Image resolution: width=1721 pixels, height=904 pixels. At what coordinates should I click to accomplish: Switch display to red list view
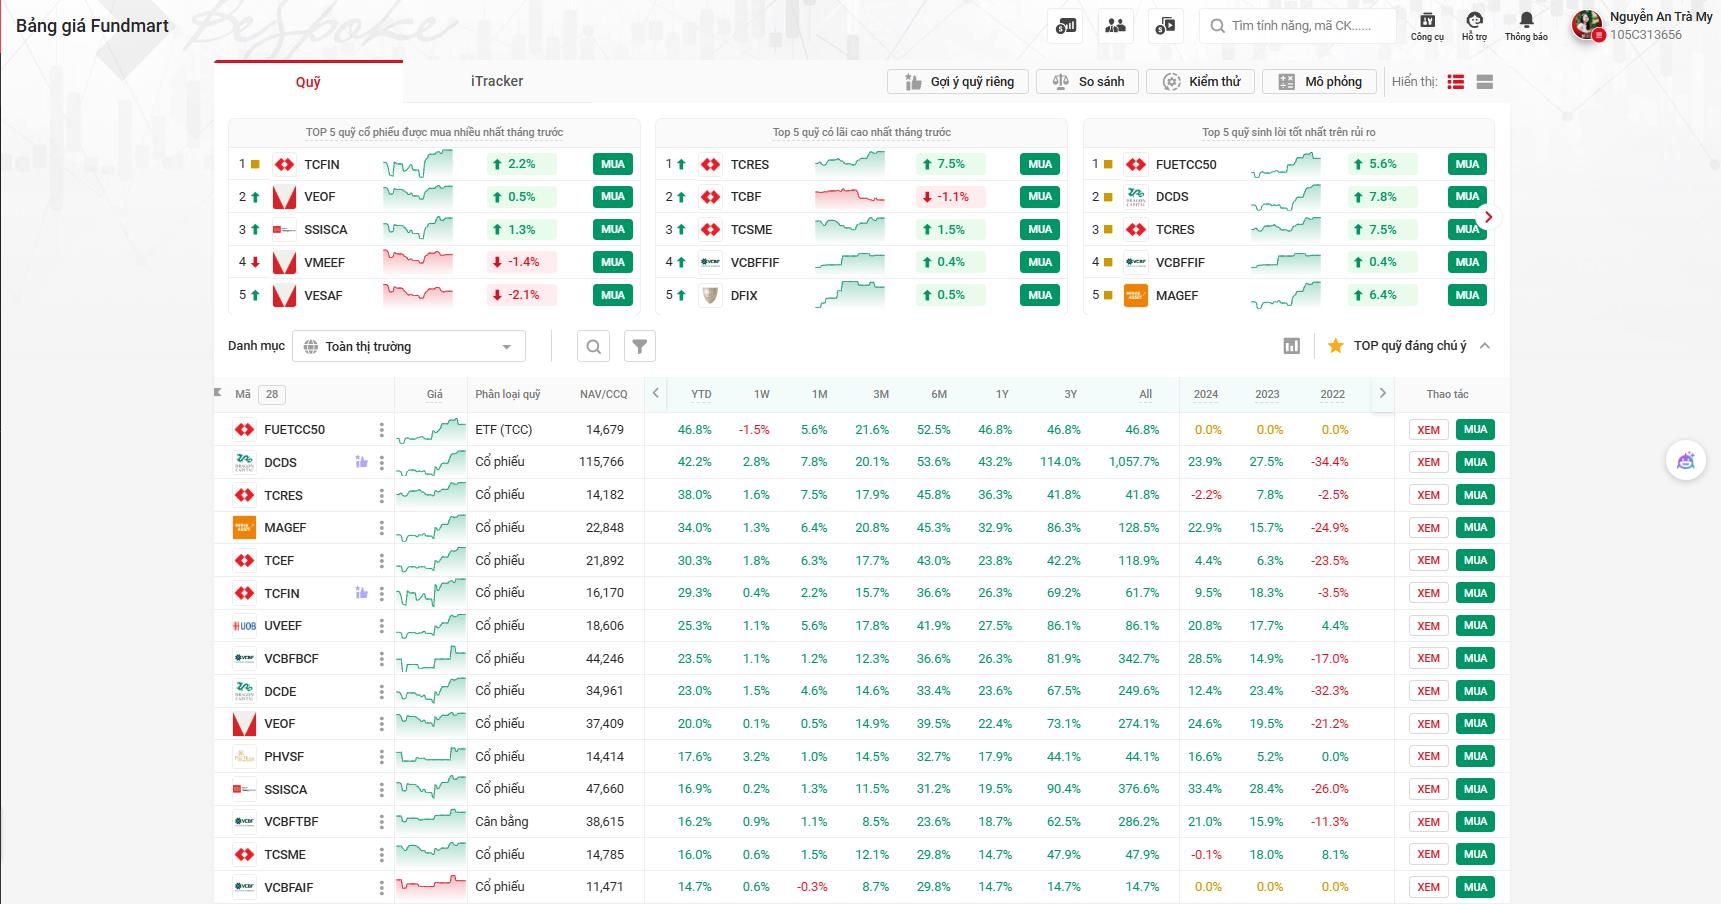point(1456,82)
